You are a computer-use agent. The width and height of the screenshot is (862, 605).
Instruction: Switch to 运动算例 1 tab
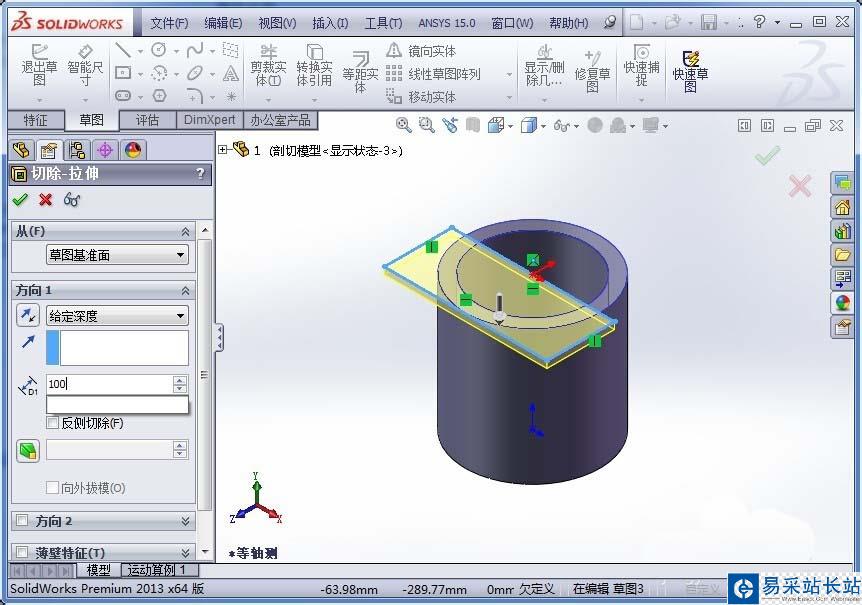[x=157, y=570]
